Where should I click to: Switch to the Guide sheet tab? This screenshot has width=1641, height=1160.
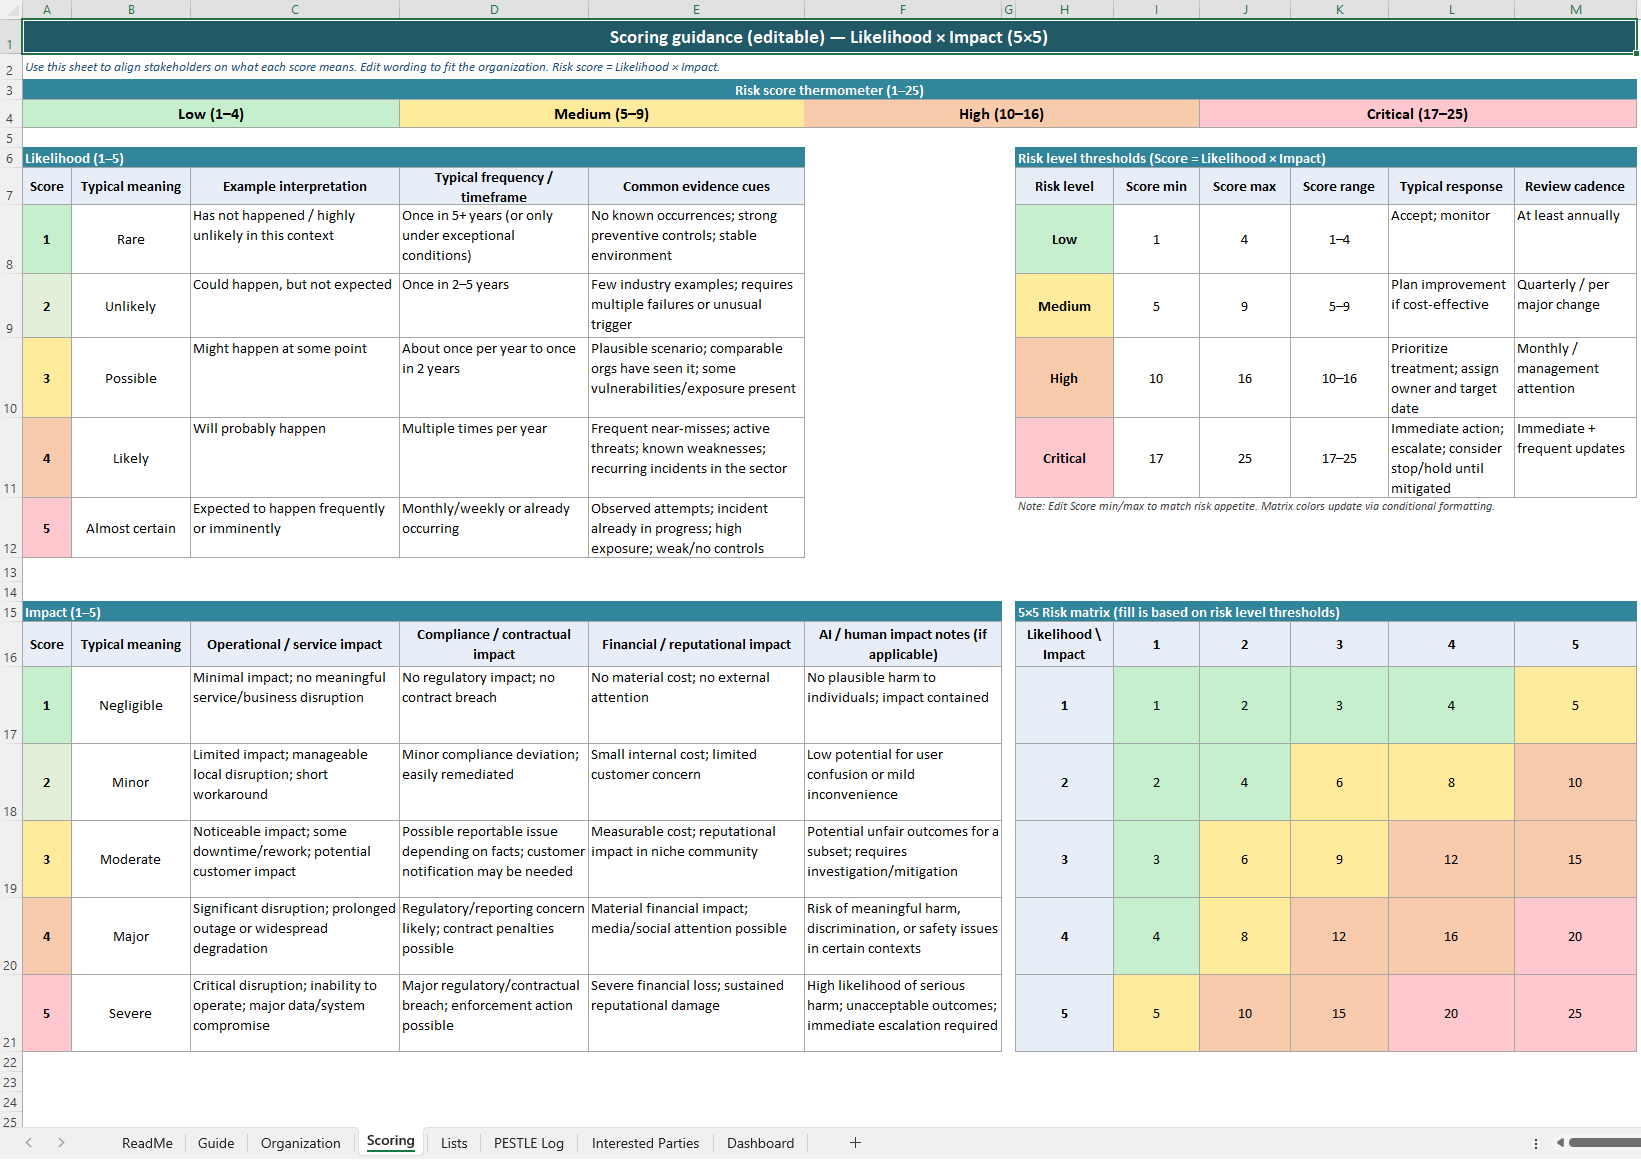tap(216, 1143)
